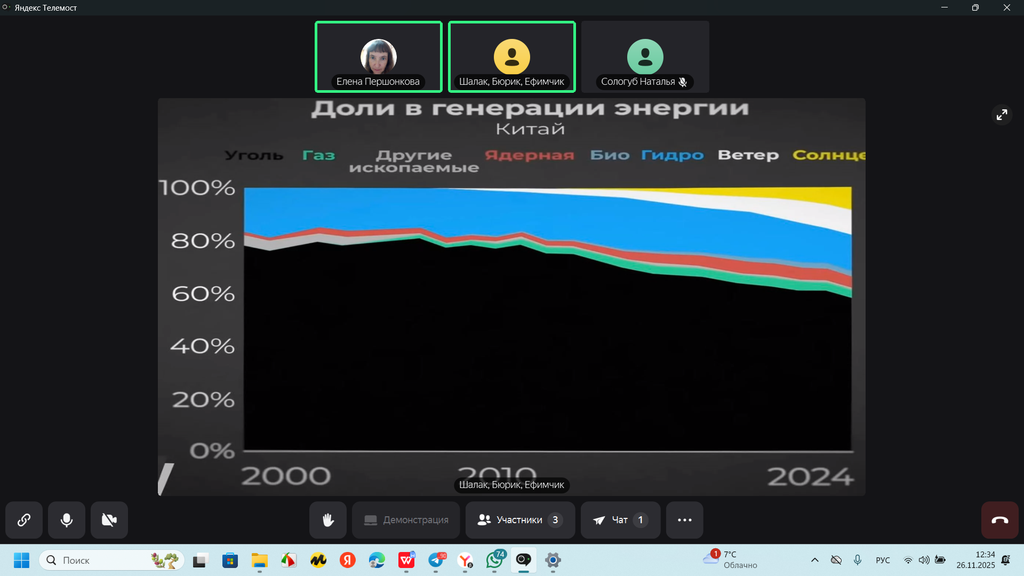Screen dimensions: 1024x576
Task: Open the Чат chat panel
Action: (x=620, y=520)
